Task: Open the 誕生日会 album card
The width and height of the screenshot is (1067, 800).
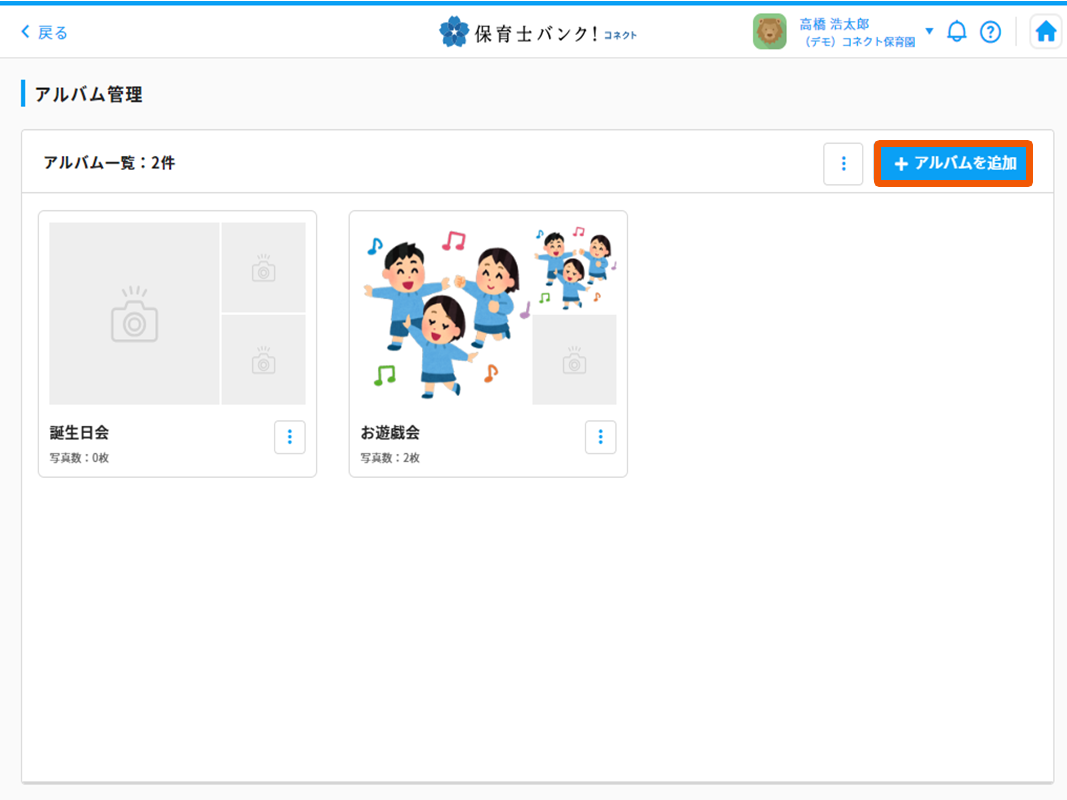Action: click(177, 343)
